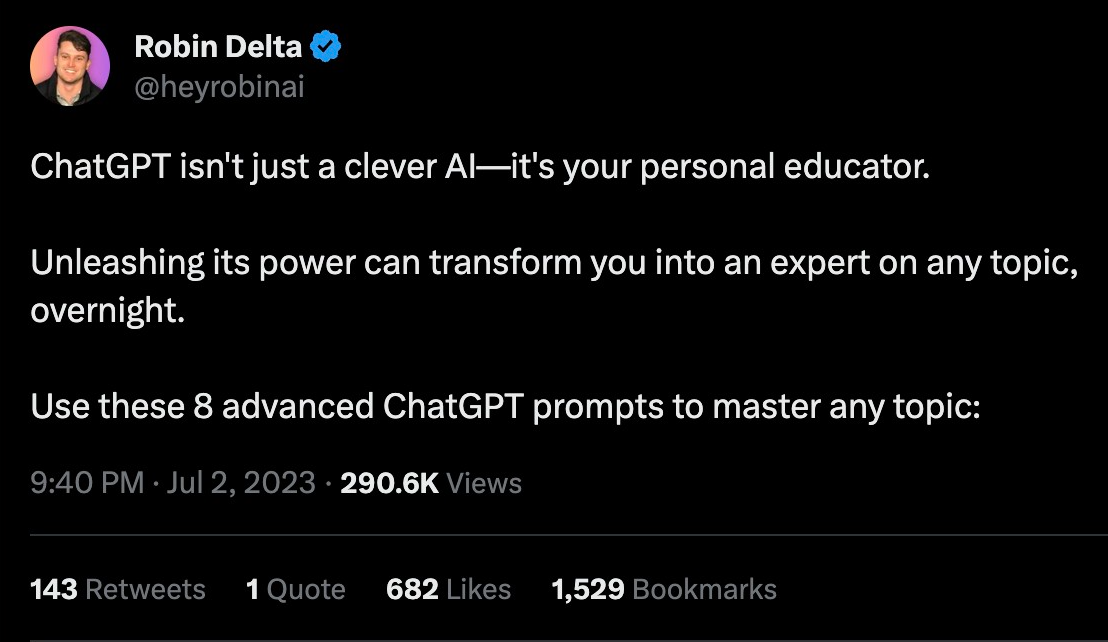Click the Likes label text
The height and width of the screenshot is (642, 1108).
tap(480, 589)
